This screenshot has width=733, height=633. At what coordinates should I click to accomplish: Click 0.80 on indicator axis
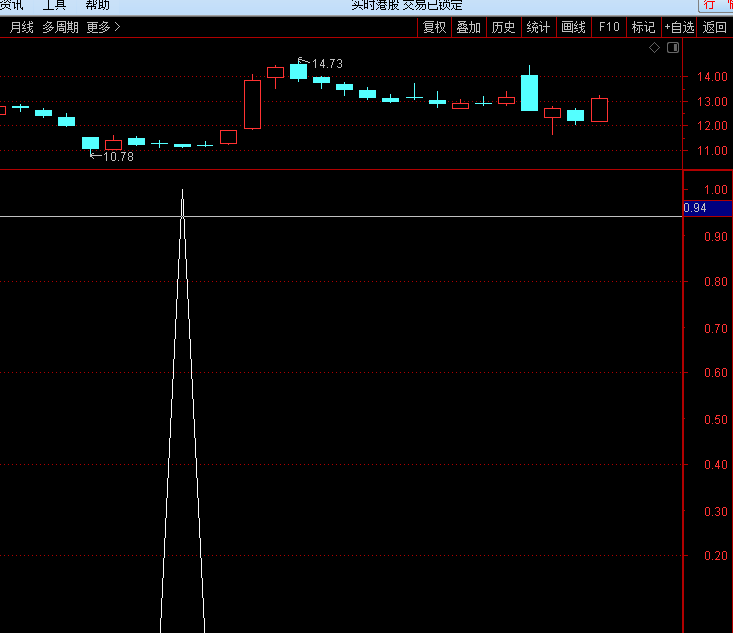tap(716, 281)
